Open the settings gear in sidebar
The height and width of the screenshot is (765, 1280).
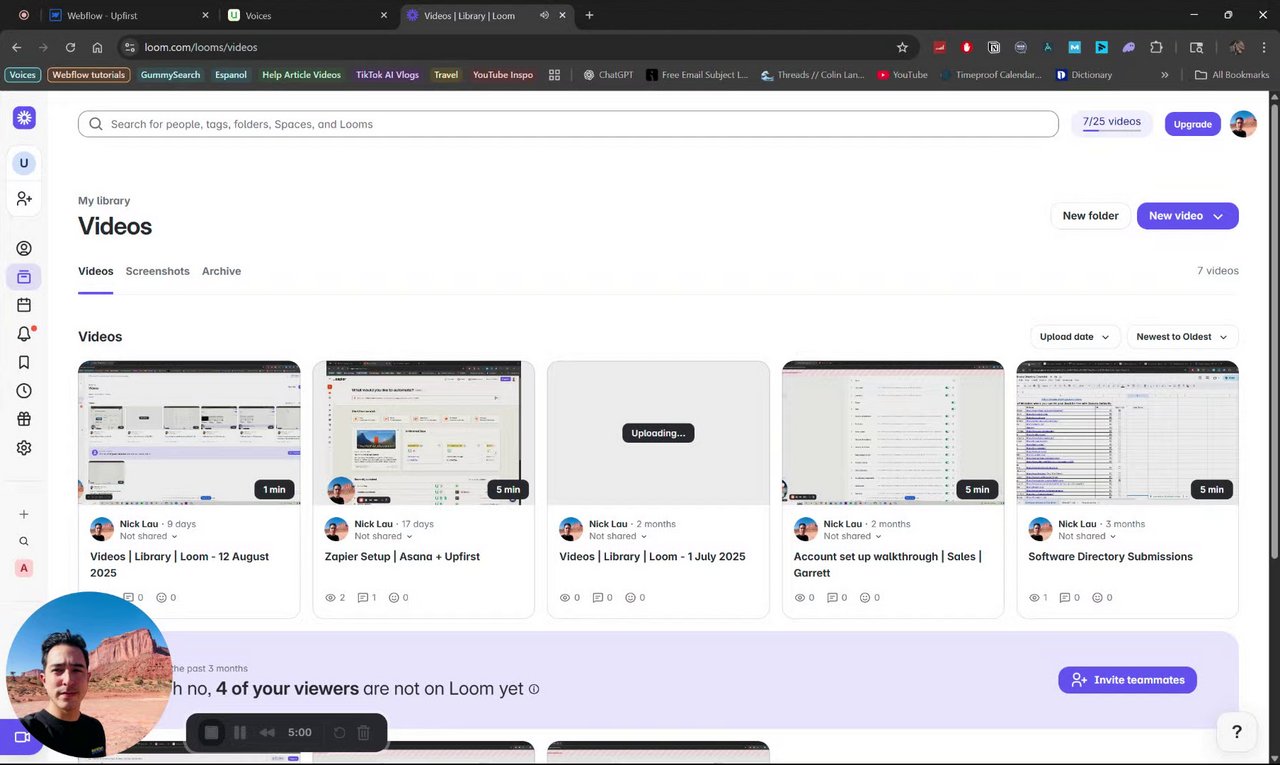coord(24,448)
